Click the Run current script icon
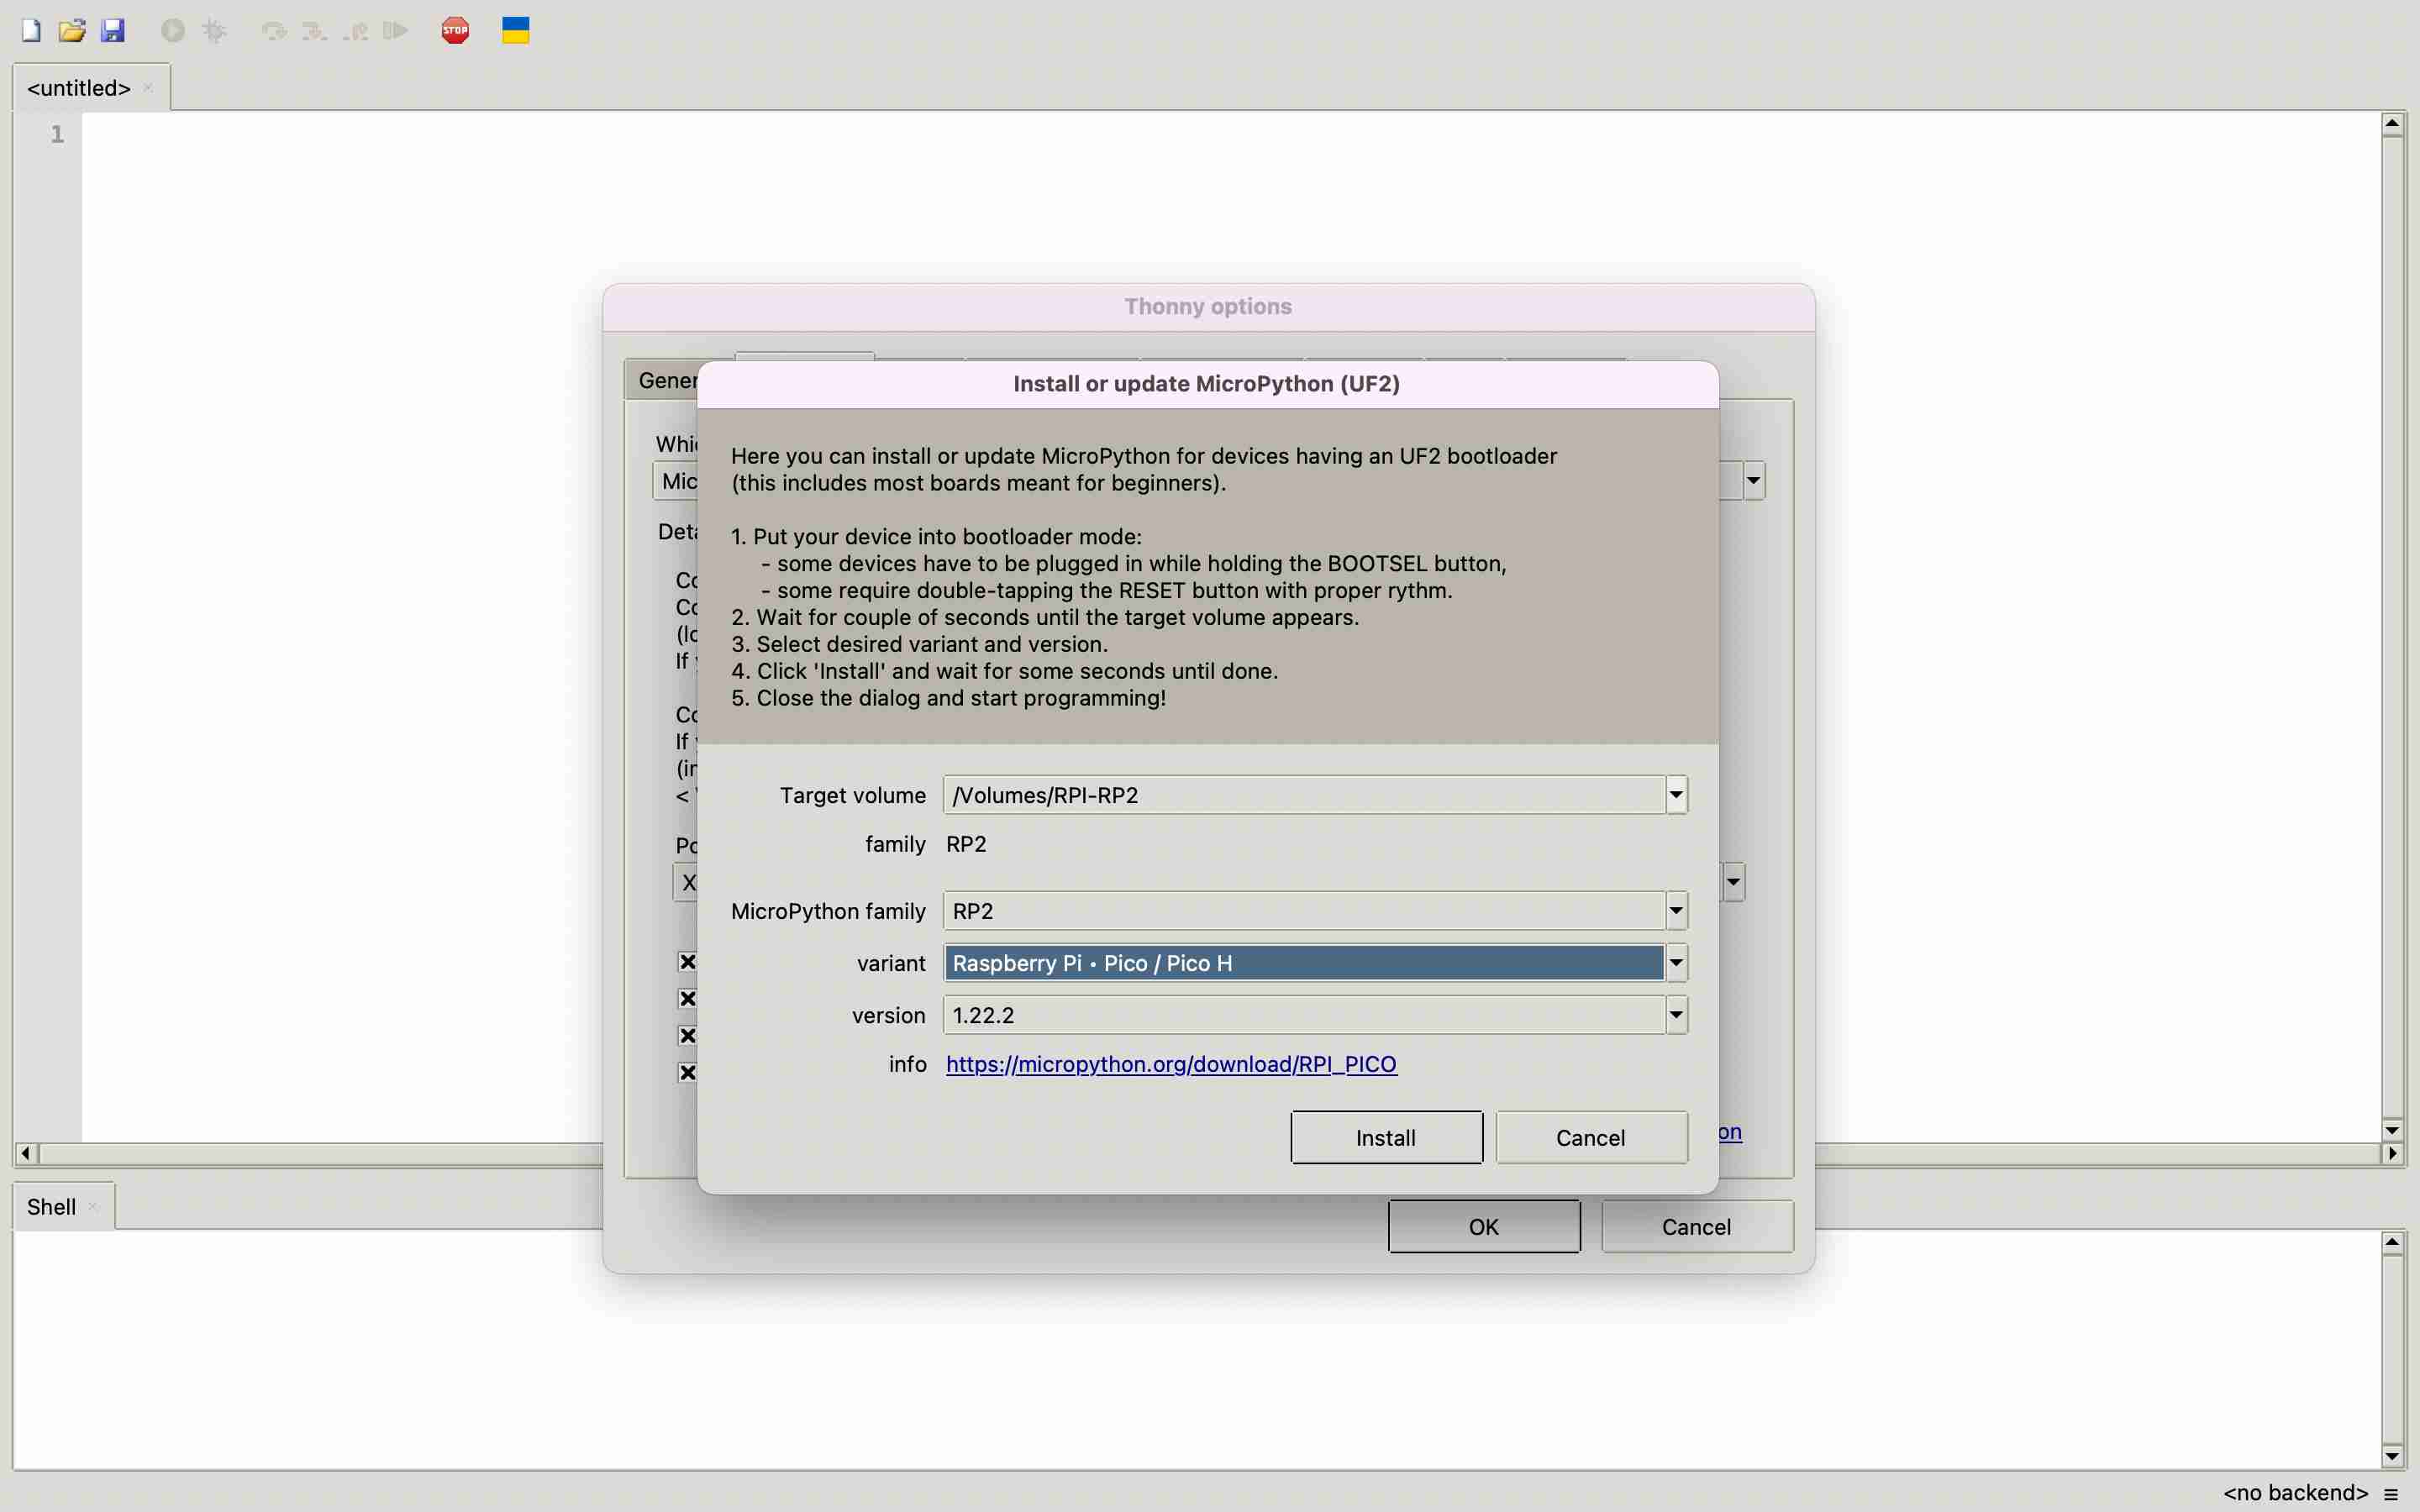This screenshot has width=2420, height=1512. [173, 30]
